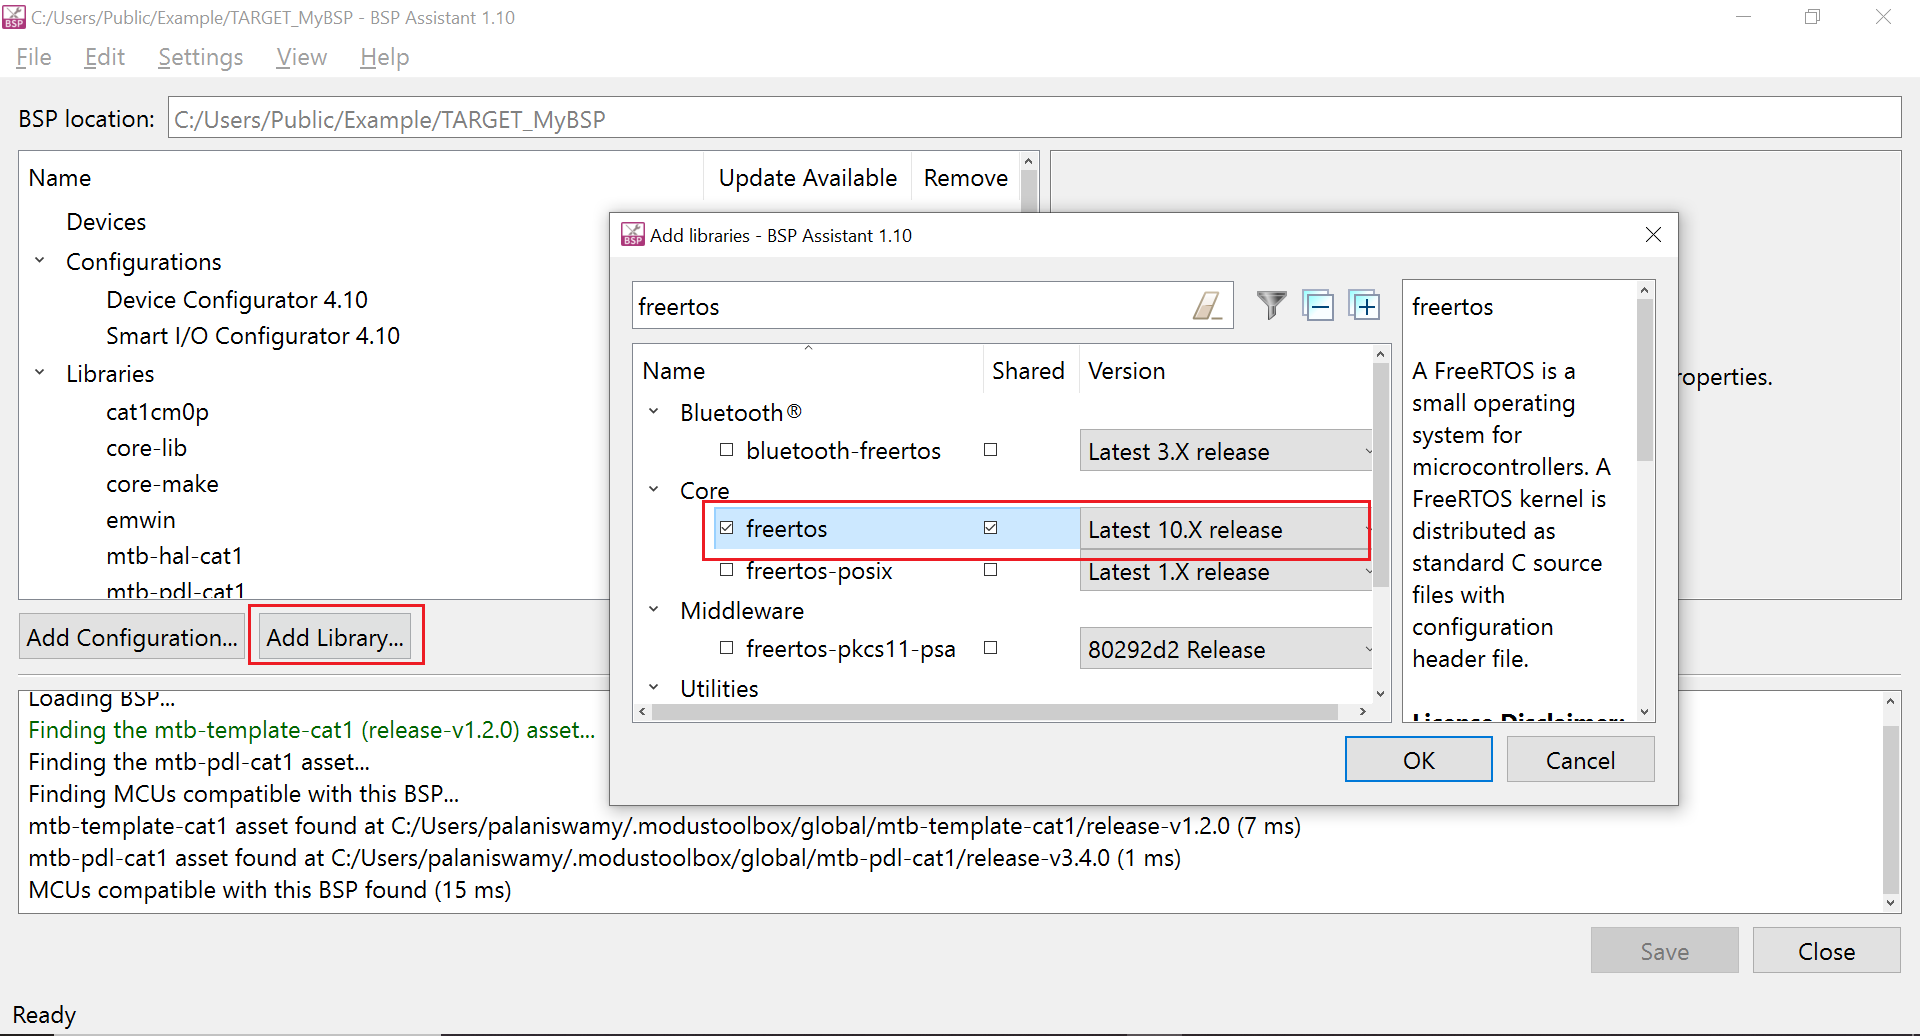The image size is (1920, 1036).
Task: Open the File menu
Action: pos(34,57)
